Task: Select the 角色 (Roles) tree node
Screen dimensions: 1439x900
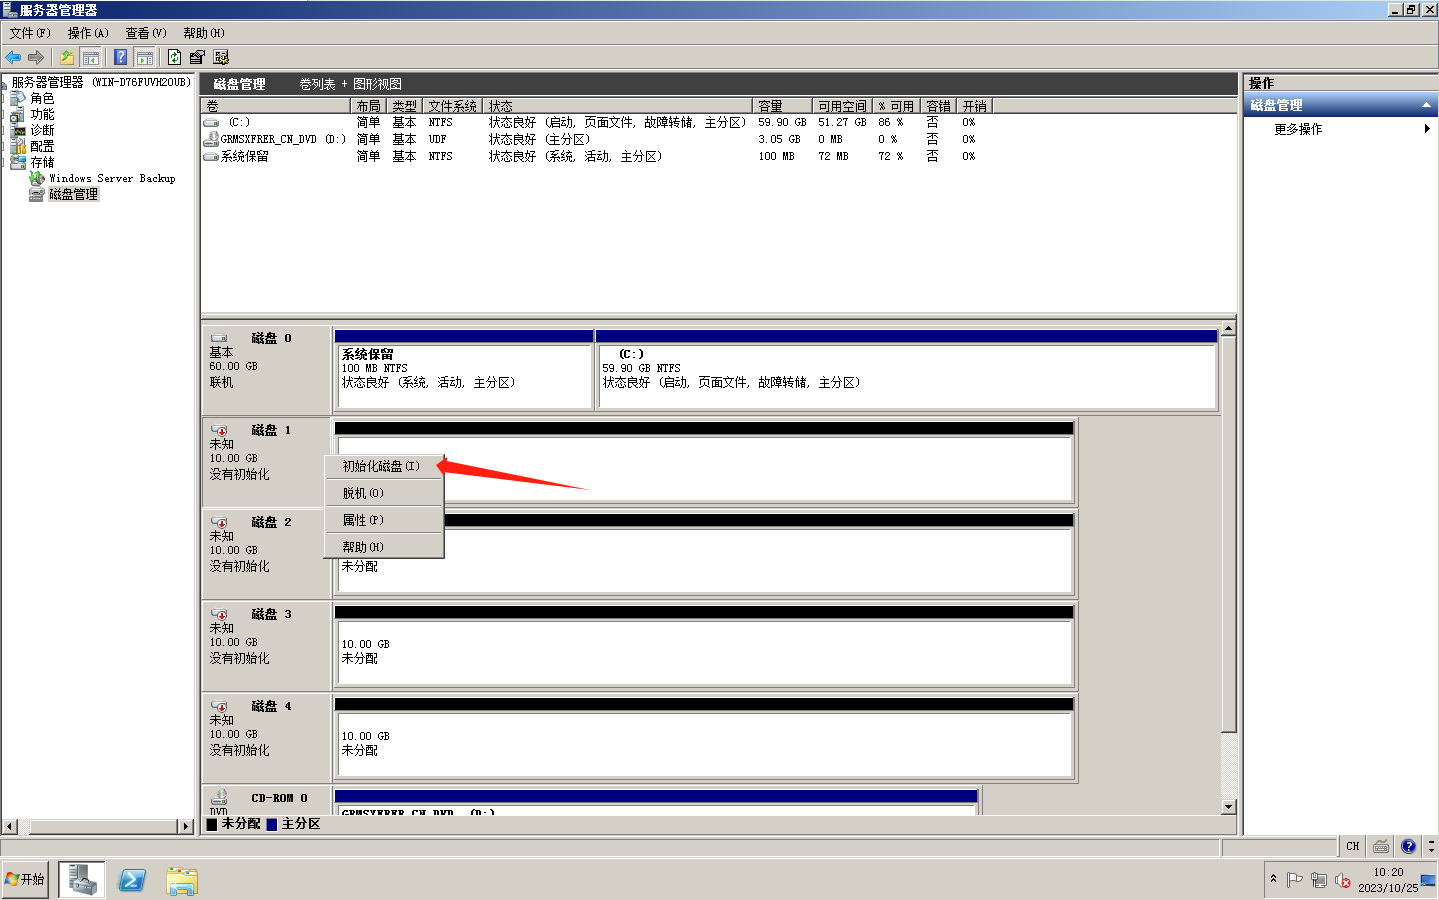Action: tap(42, 98)
